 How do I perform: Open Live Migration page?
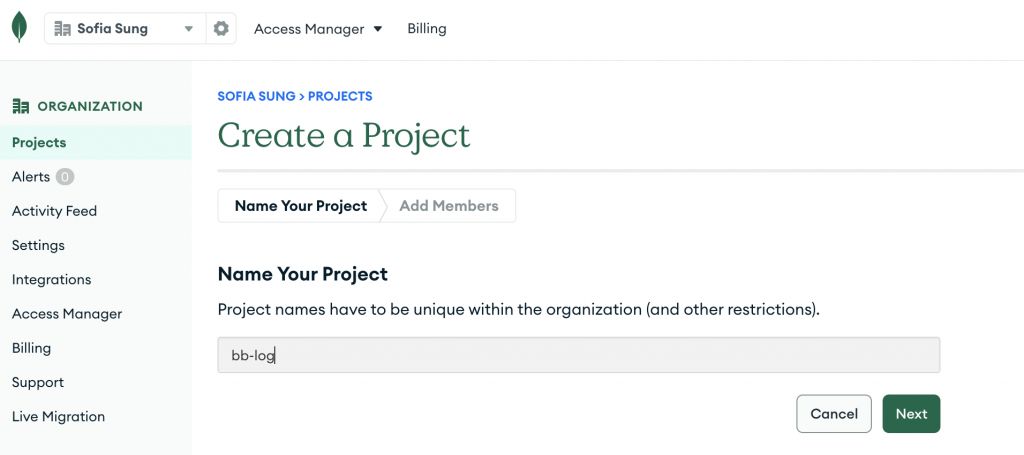pyautogui.click(x=58, y=417)
